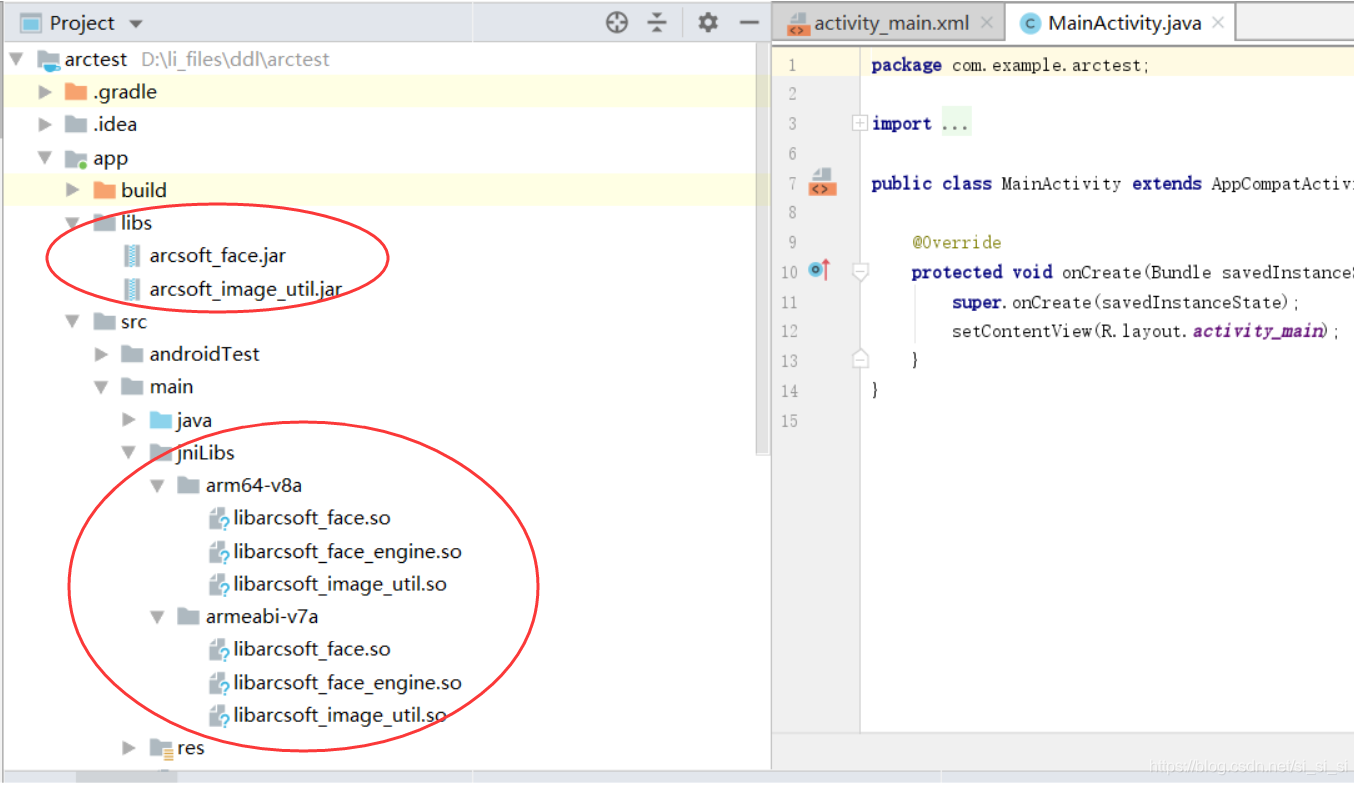Click the Collapse All icon in Project panel
Viewport: 1357px width, 785px height.
(657, 21)
